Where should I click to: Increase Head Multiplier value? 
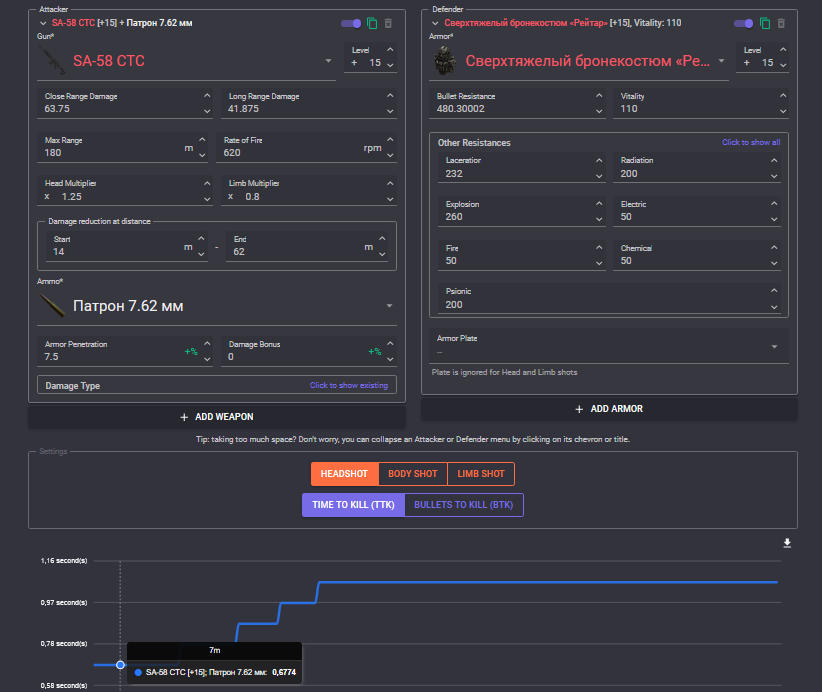[x=207, y=183]
